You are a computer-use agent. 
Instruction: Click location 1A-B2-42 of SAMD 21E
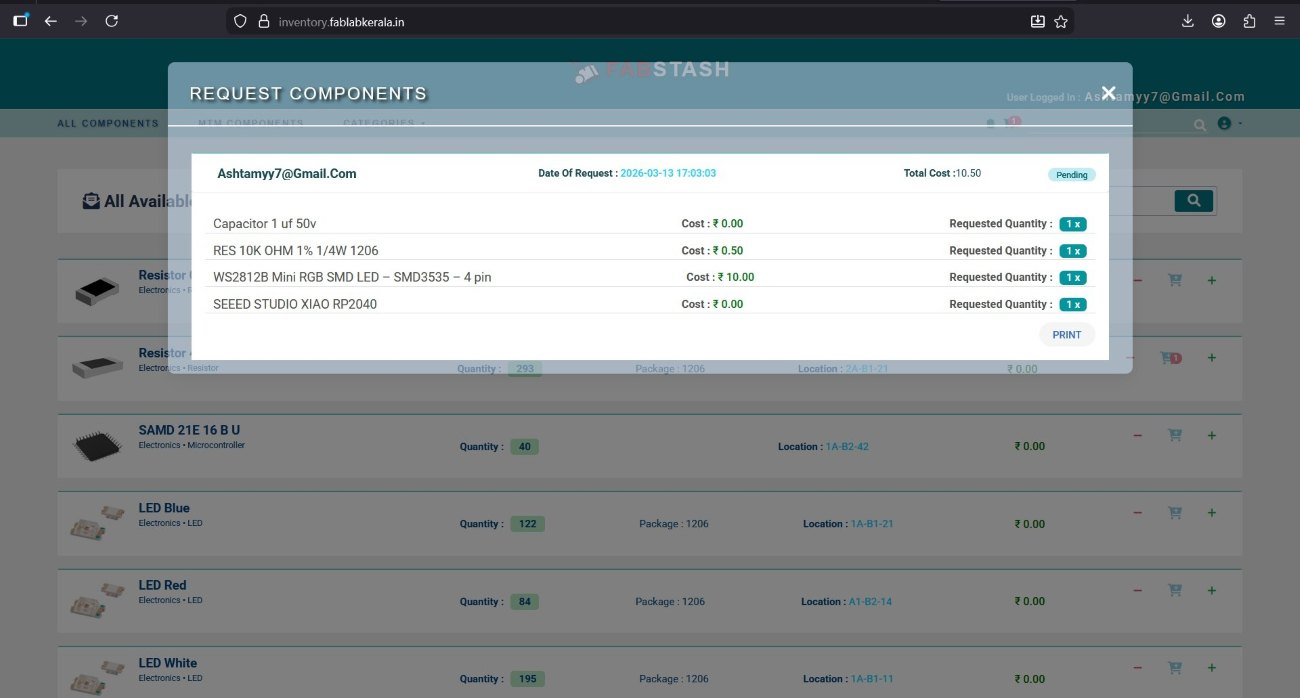[847, 447]
